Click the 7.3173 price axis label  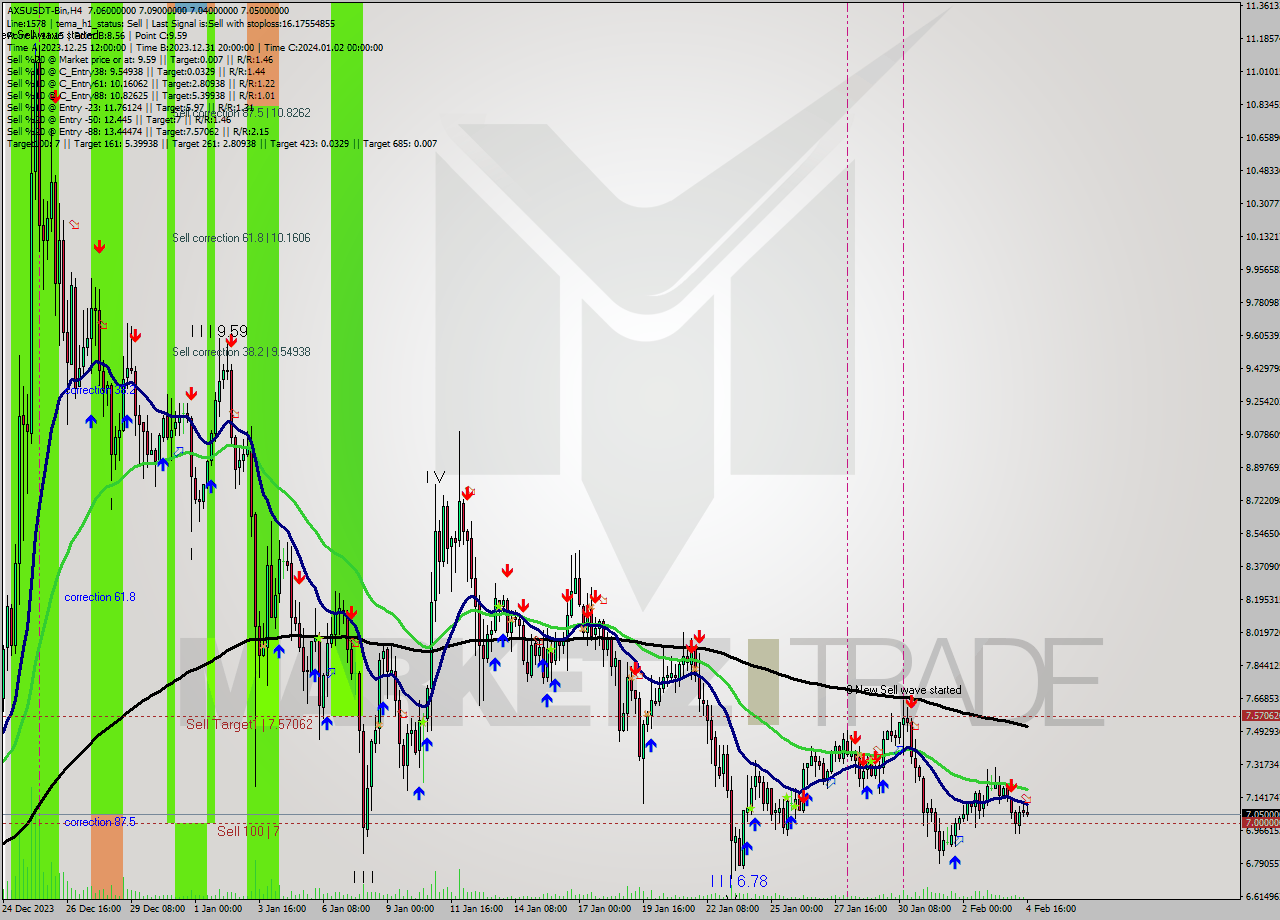[x=1262, y=765]
